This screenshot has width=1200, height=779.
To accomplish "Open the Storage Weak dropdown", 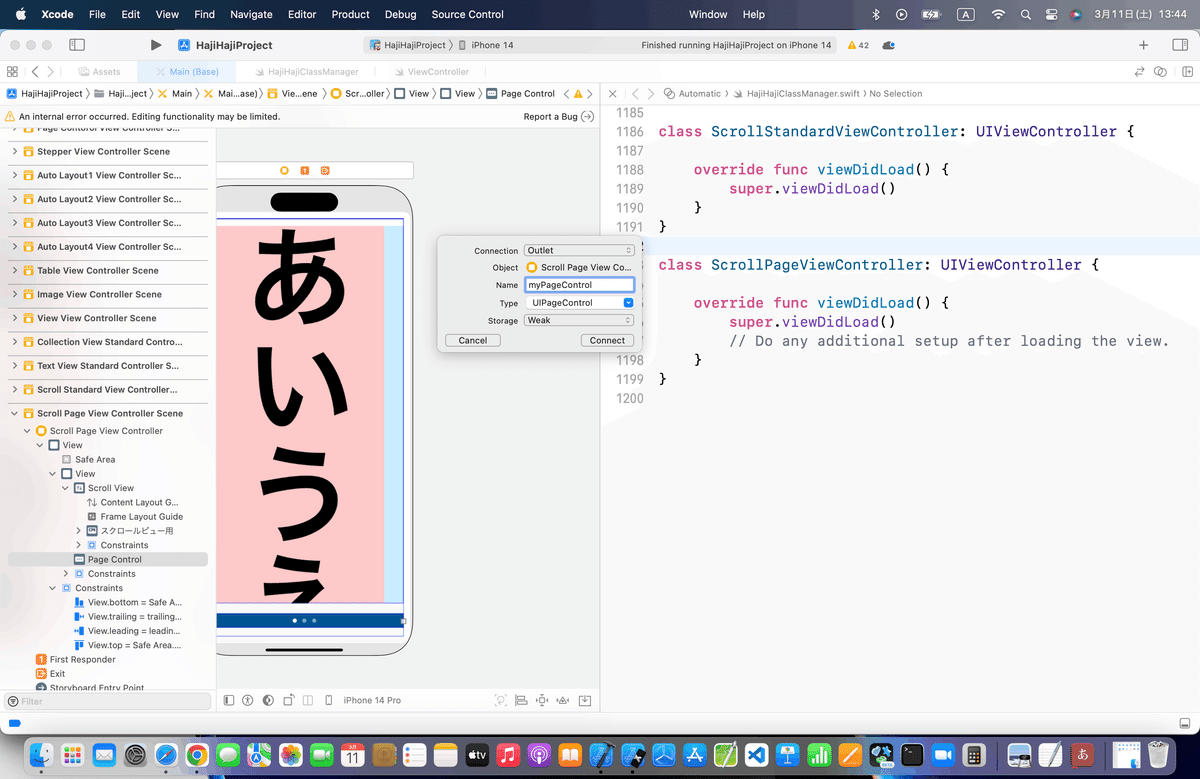I will pos(579,320).
